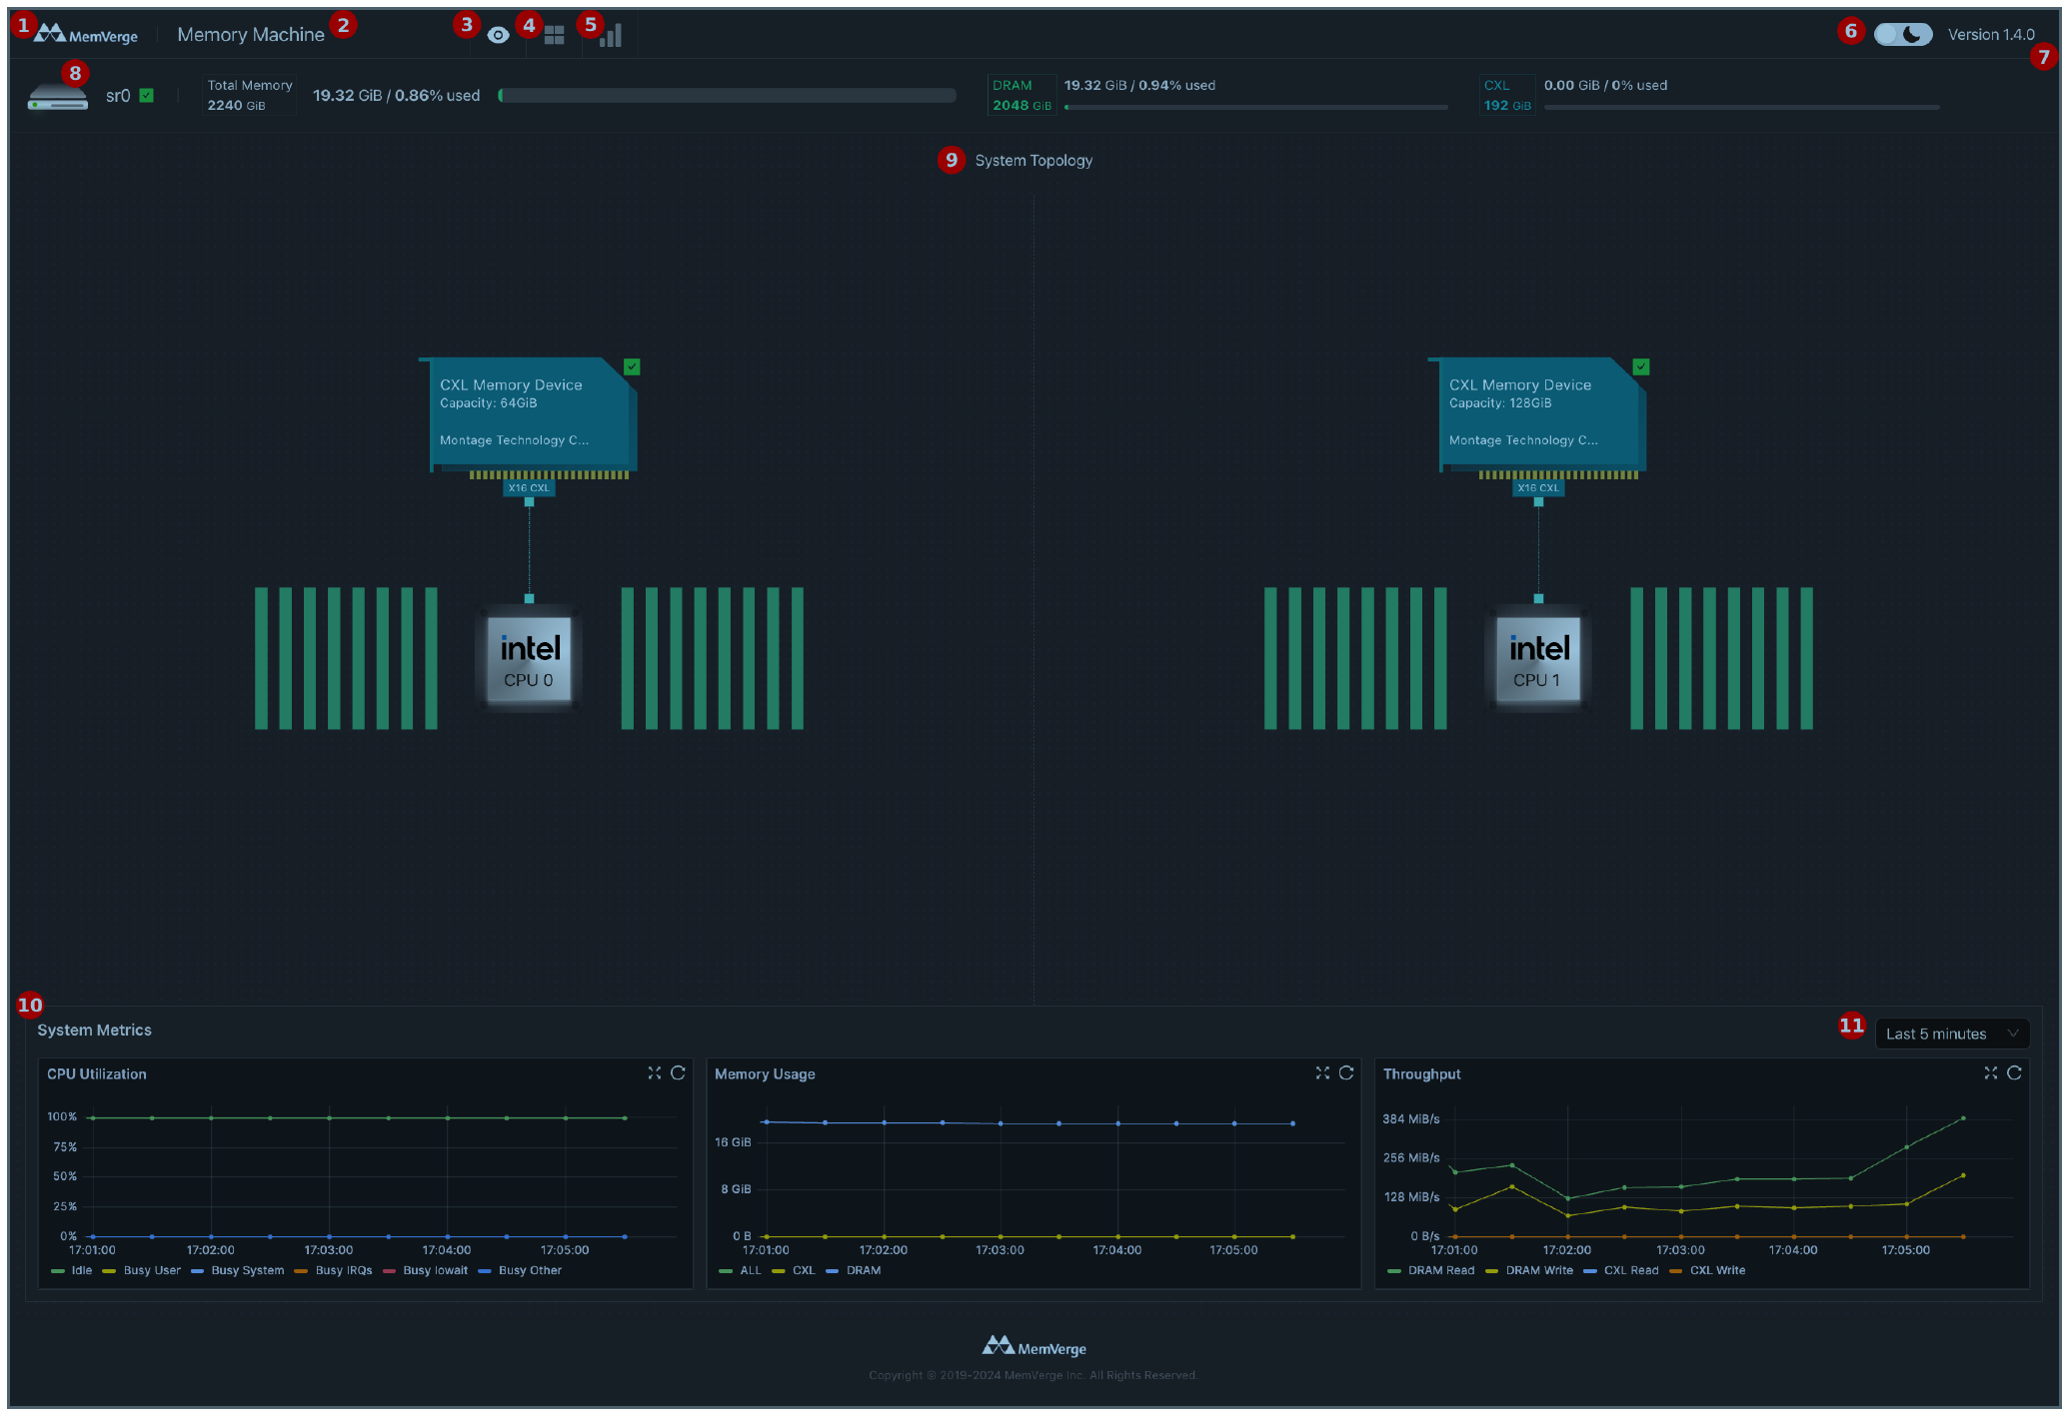Toggle the ALL series in Memory Usage legend
2070x1416 pixels.
tap(740, 1270)
